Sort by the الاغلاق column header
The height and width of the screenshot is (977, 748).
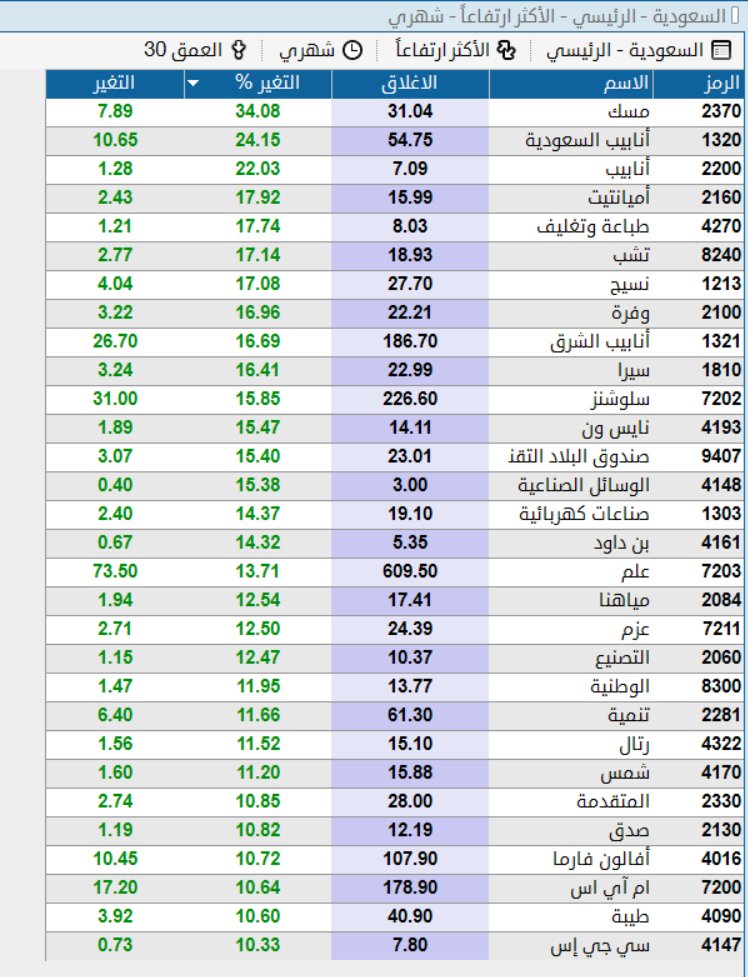pyautogui.click(x=410, y=83)
